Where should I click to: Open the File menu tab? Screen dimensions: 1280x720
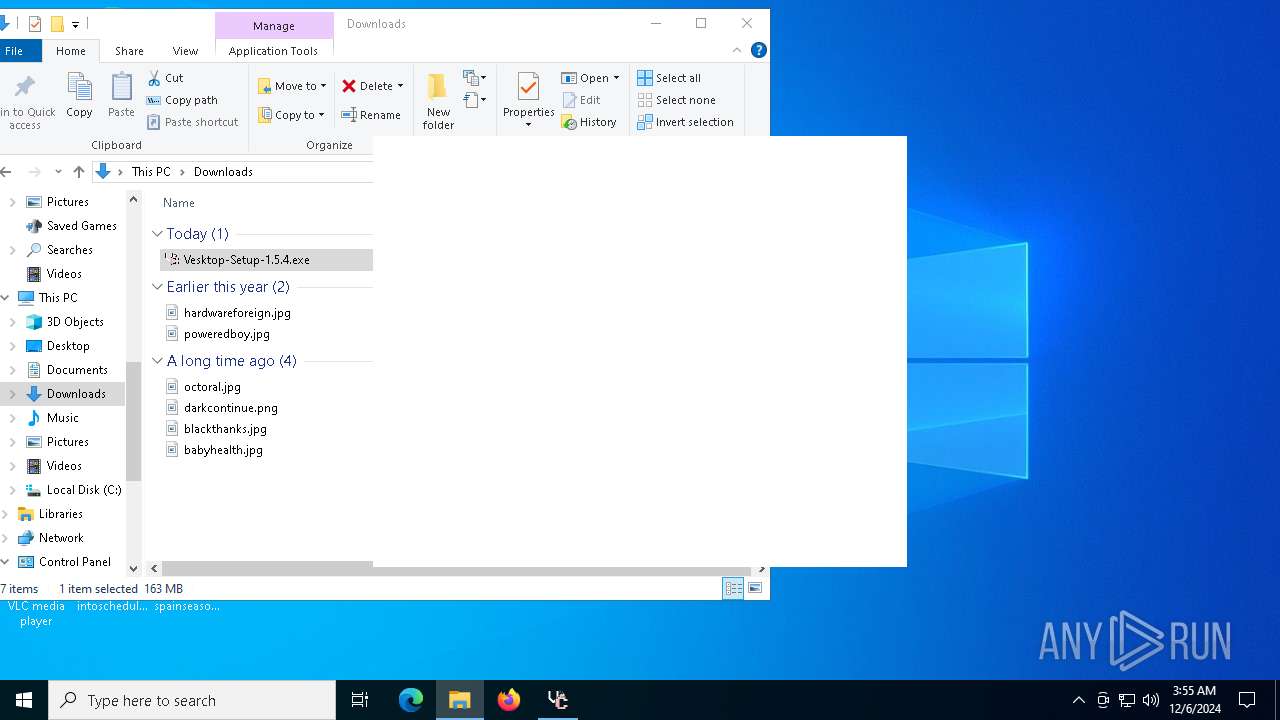click(14, 51)
